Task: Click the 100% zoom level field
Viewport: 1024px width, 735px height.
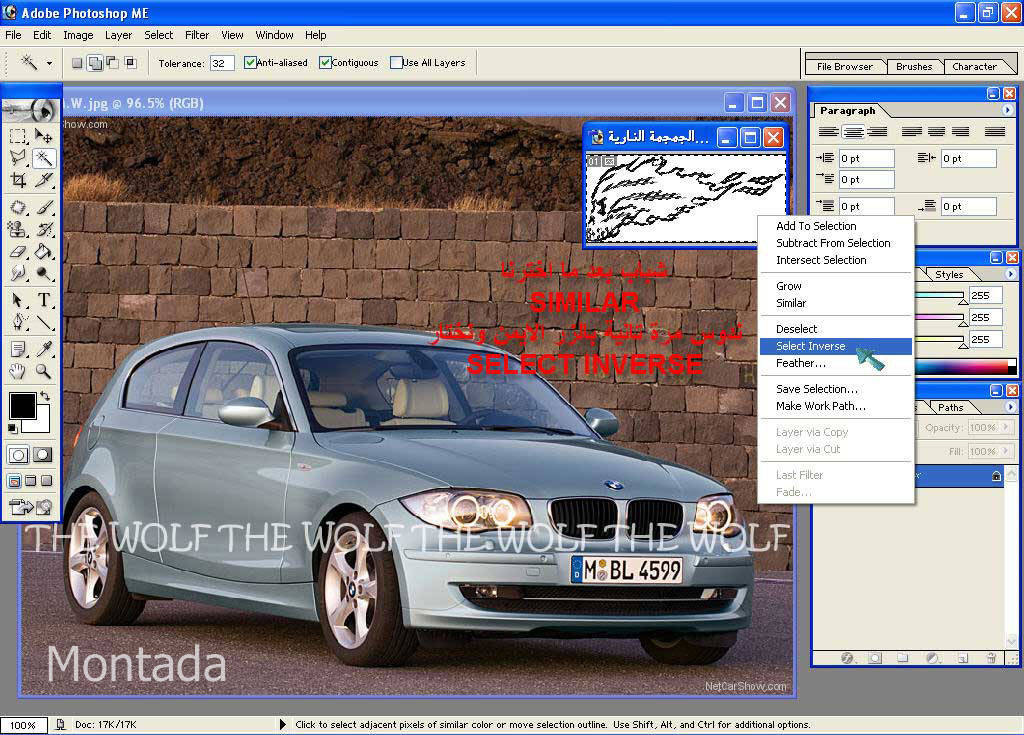Action: (24, 725)
